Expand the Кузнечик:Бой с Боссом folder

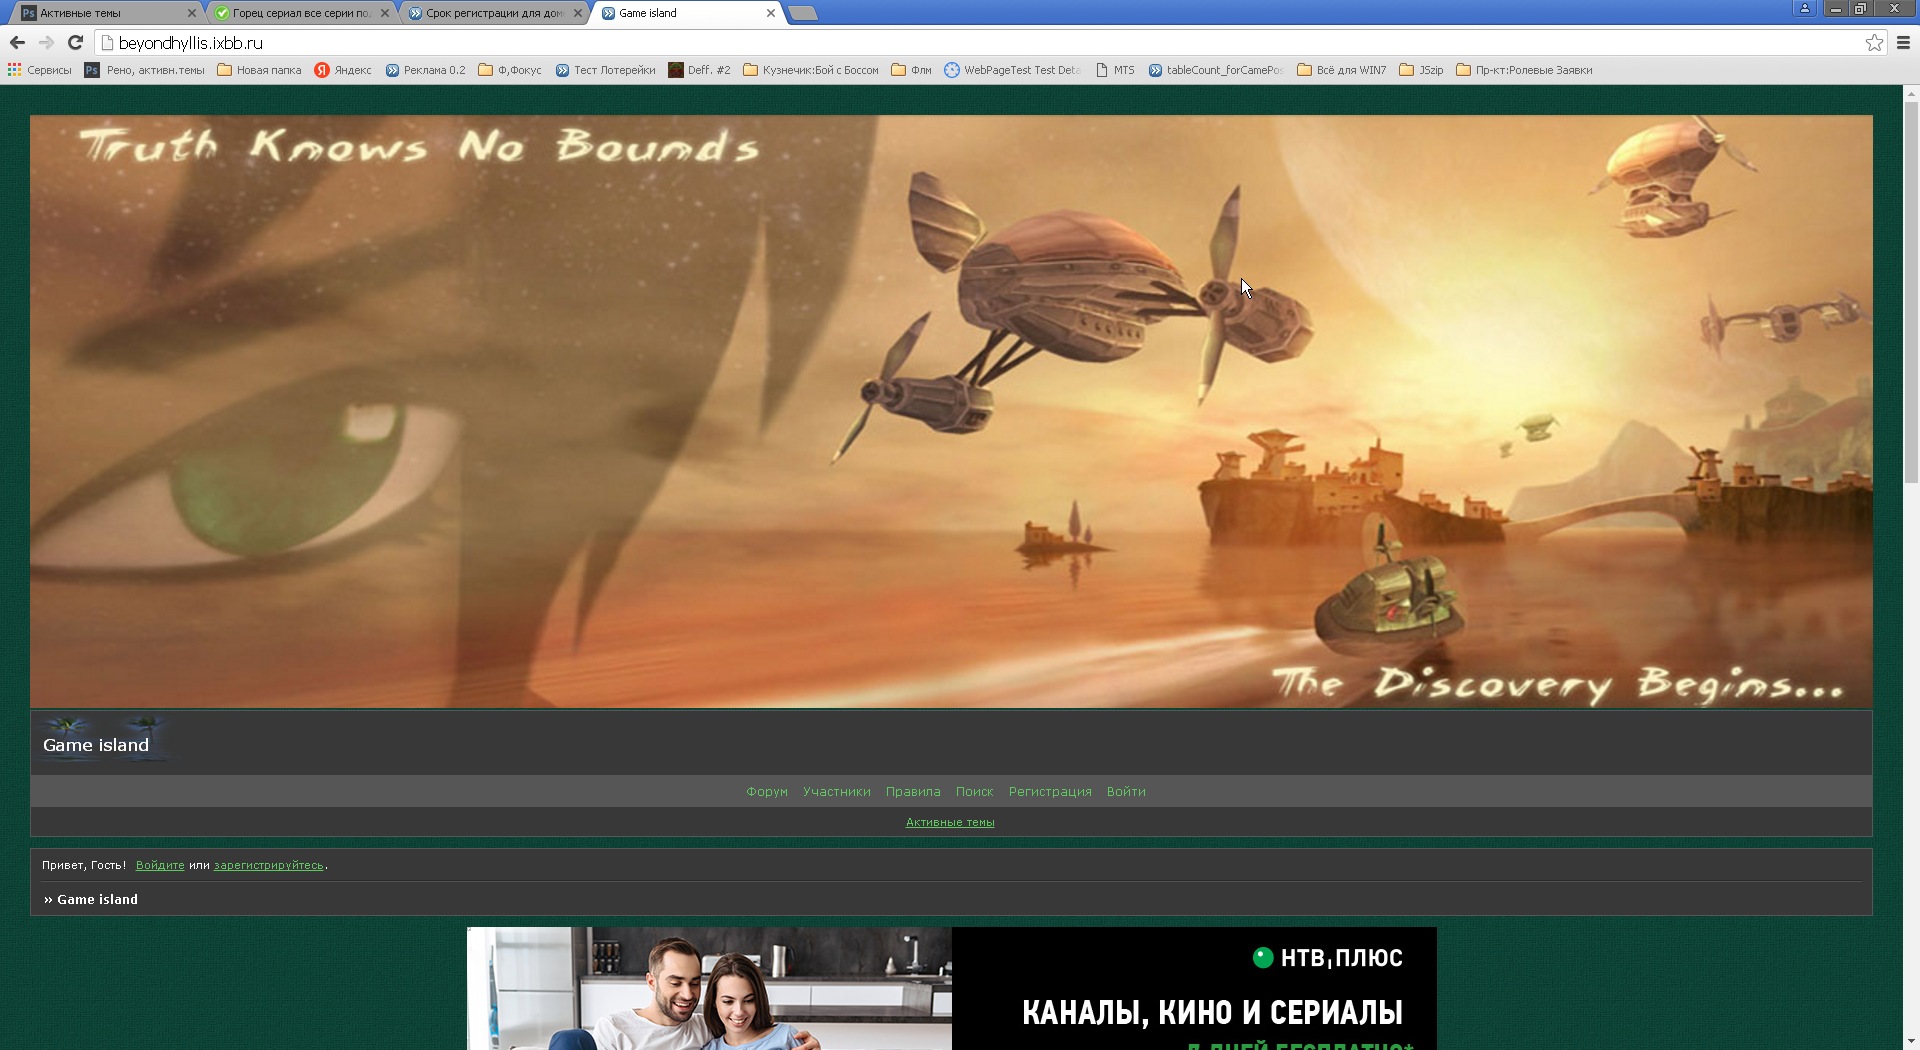[x=811, y=70]
